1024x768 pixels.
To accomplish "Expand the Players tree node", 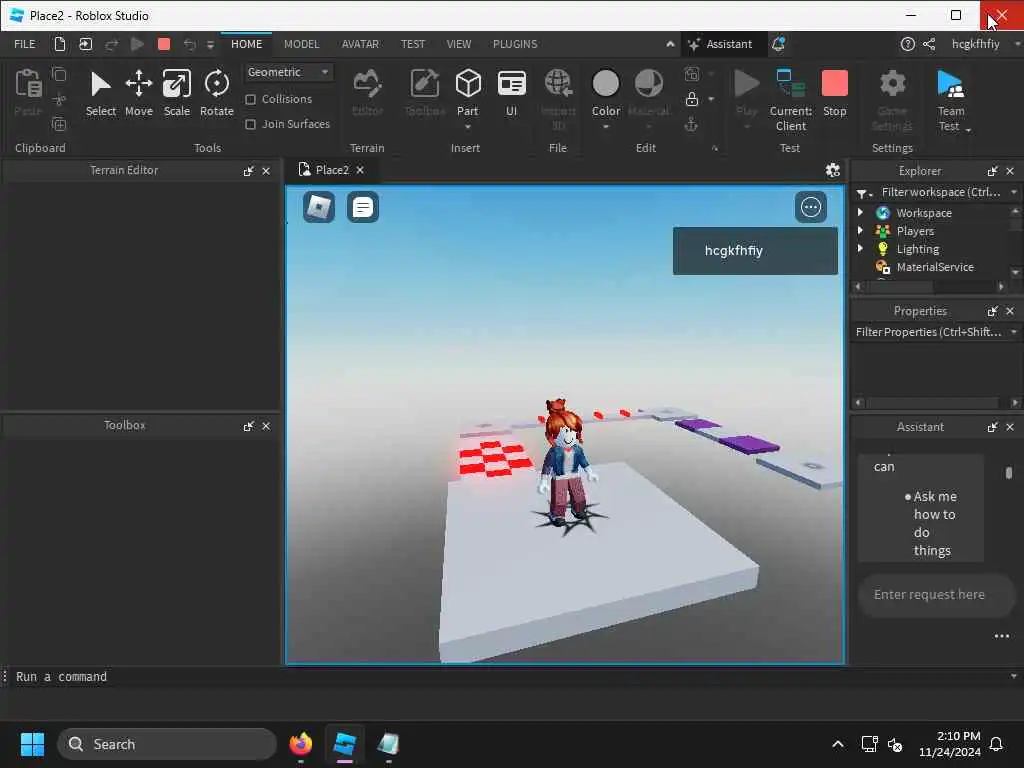I will [x=860, y=231].
